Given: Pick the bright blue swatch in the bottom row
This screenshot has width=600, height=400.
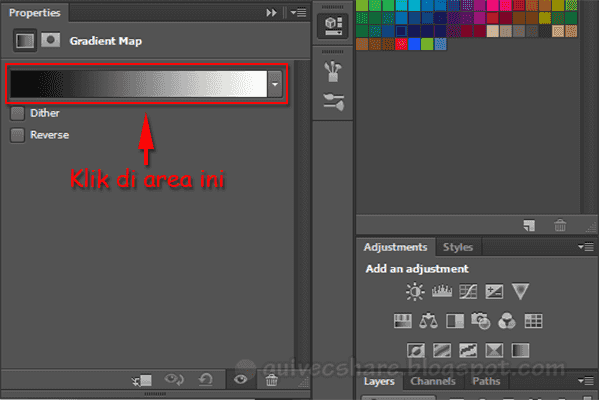Looking at the screenshot, I should tap(414, 44).
